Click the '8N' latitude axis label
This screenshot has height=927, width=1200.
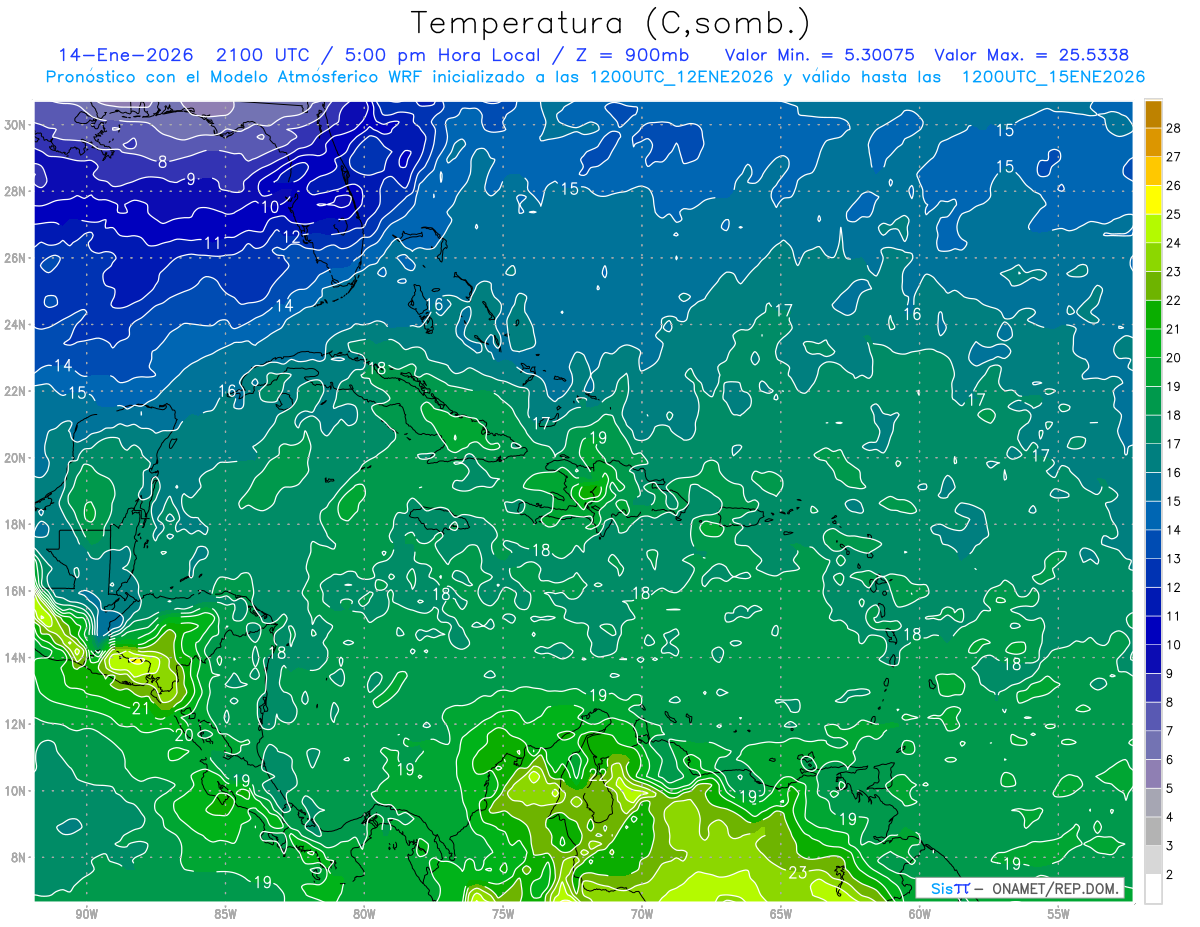coord(21,857)
